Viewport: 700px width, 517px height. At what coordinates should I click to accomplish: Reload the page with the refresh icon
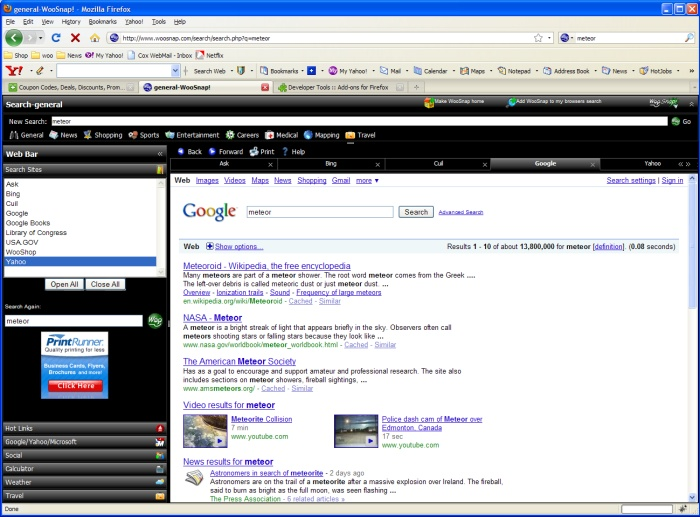(56, 38)
